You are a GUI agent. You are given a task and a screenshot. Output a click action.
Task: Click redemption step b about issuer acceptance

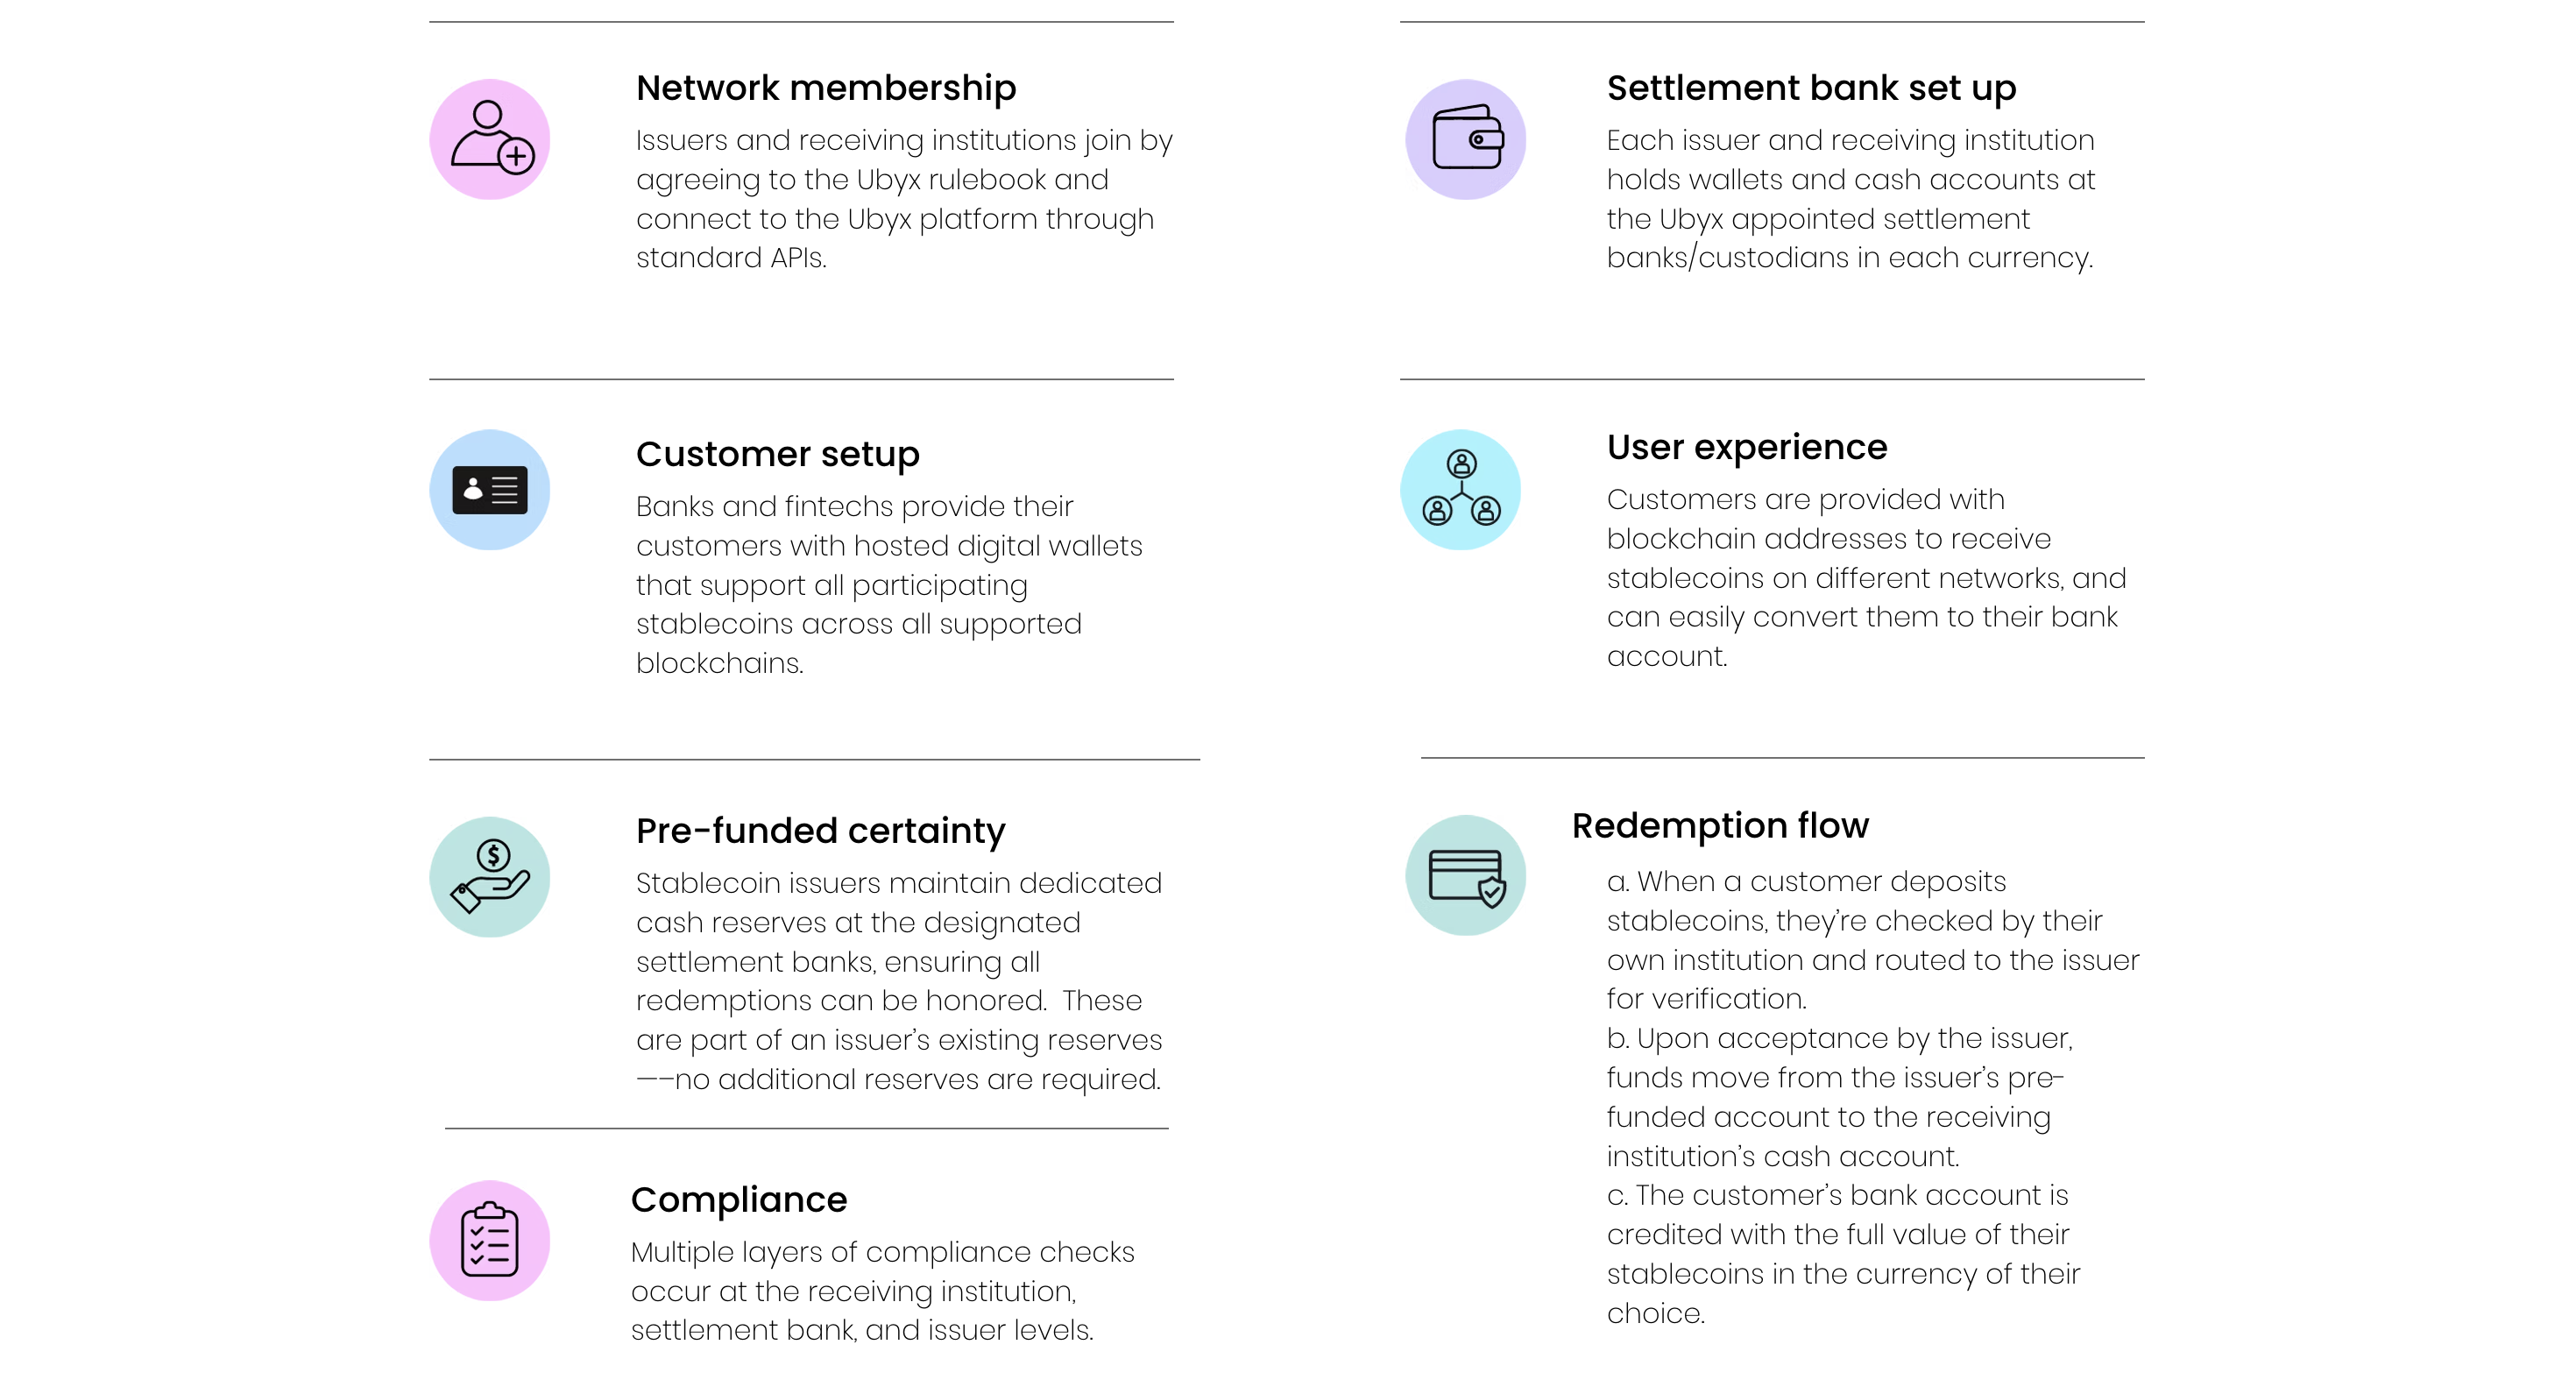[1839, 1097]
